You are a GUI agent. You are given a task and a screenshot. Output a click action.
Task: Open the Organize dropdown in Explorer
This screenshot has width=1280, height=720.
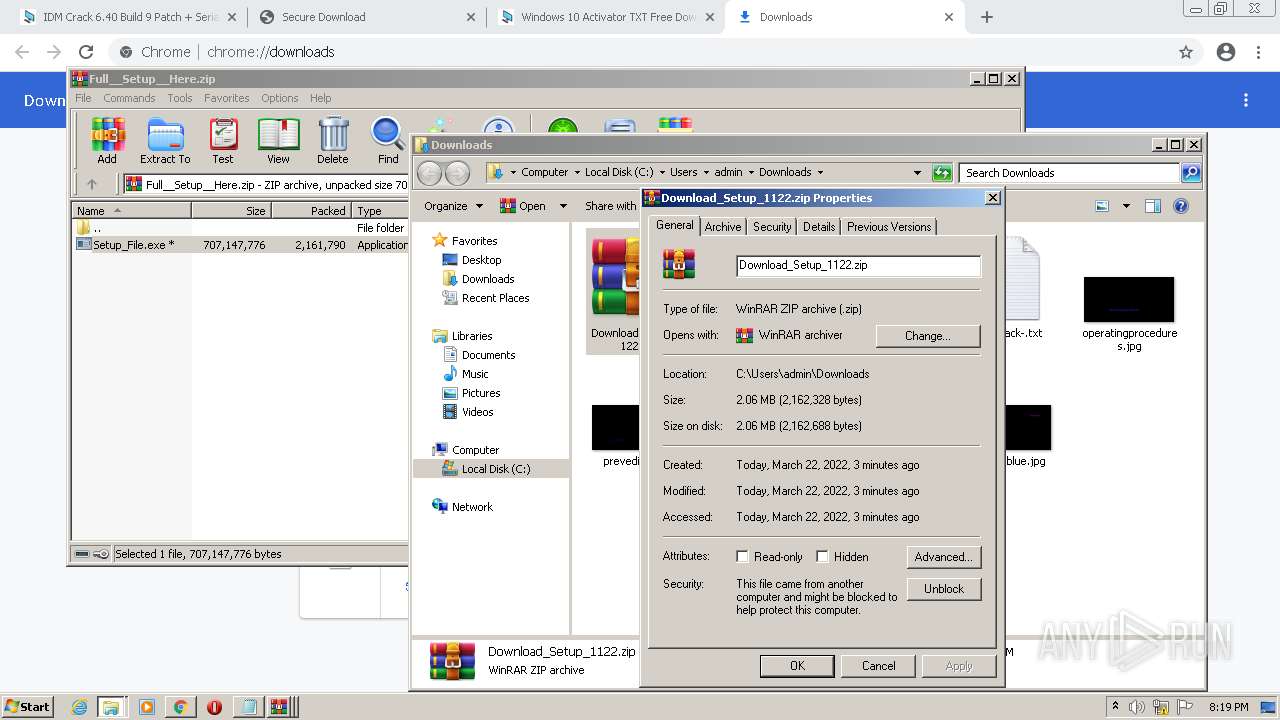click(x=453, y=206)
